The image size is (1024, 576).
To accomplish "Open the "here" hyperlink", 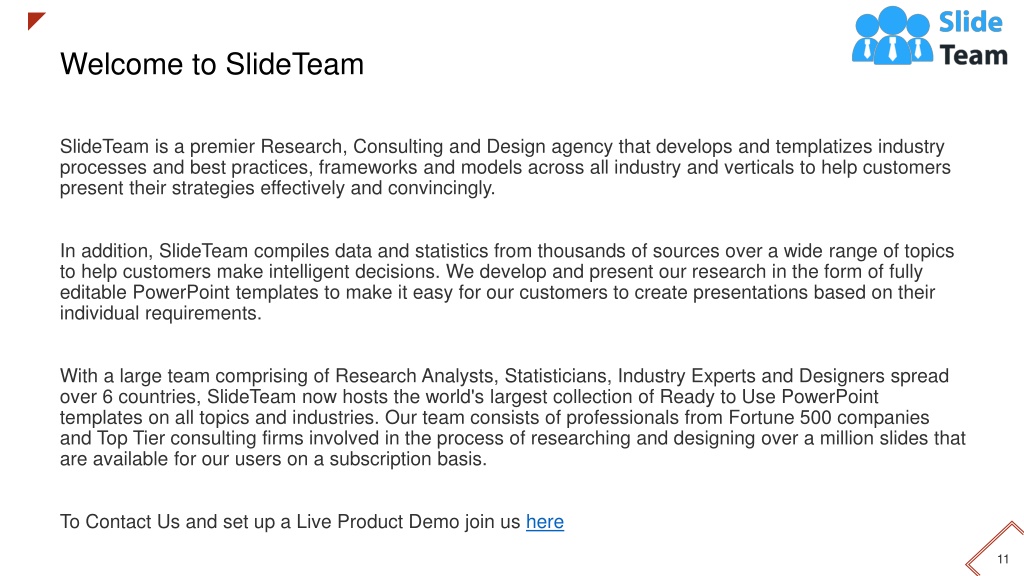I will (x=545, y=522).
